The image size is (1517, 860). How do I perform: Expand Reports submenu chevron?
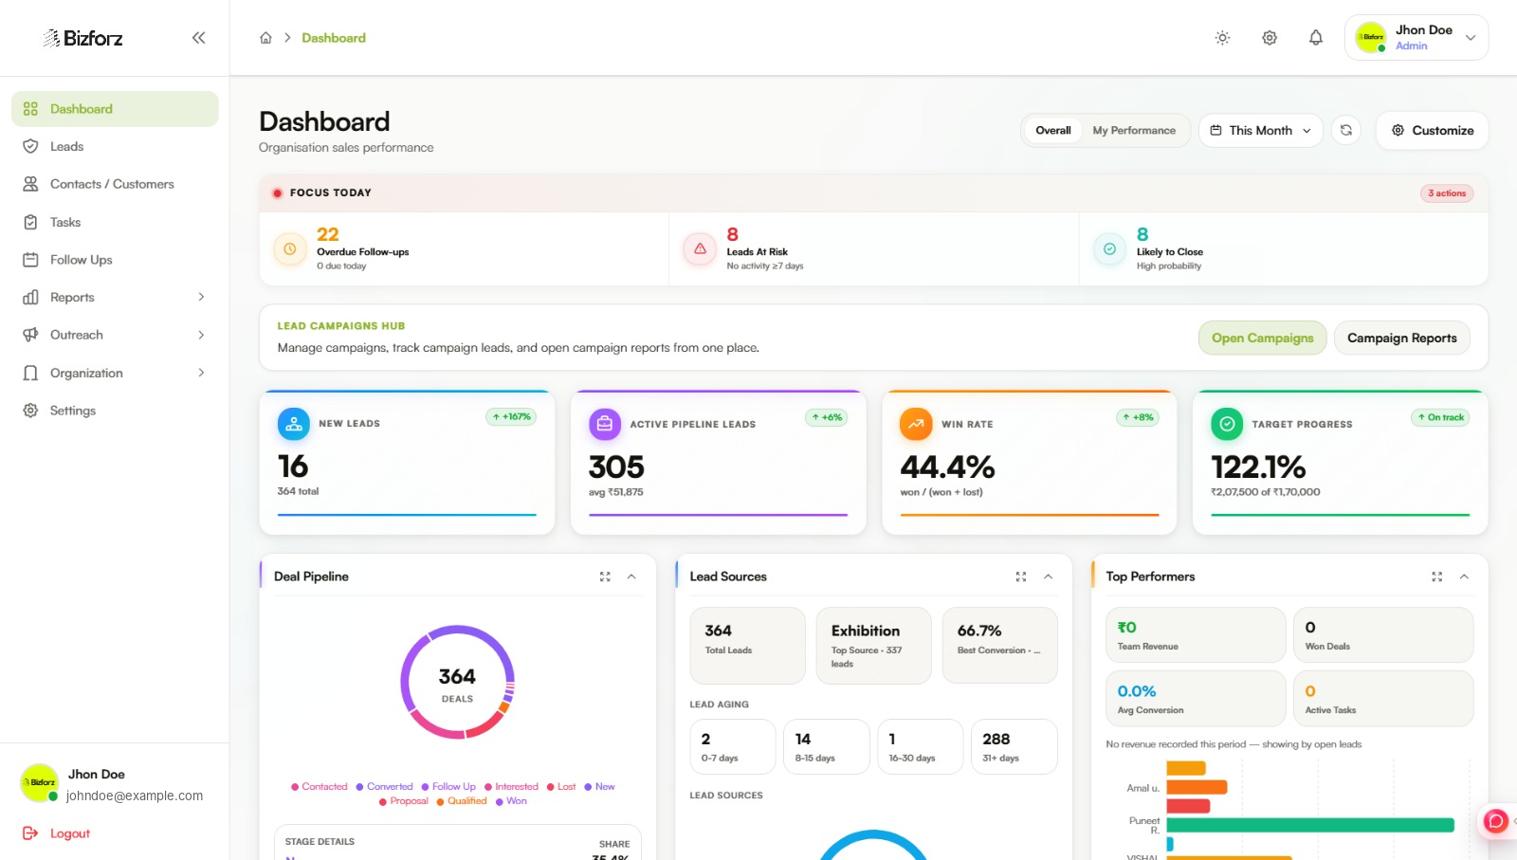click(201, 297)
